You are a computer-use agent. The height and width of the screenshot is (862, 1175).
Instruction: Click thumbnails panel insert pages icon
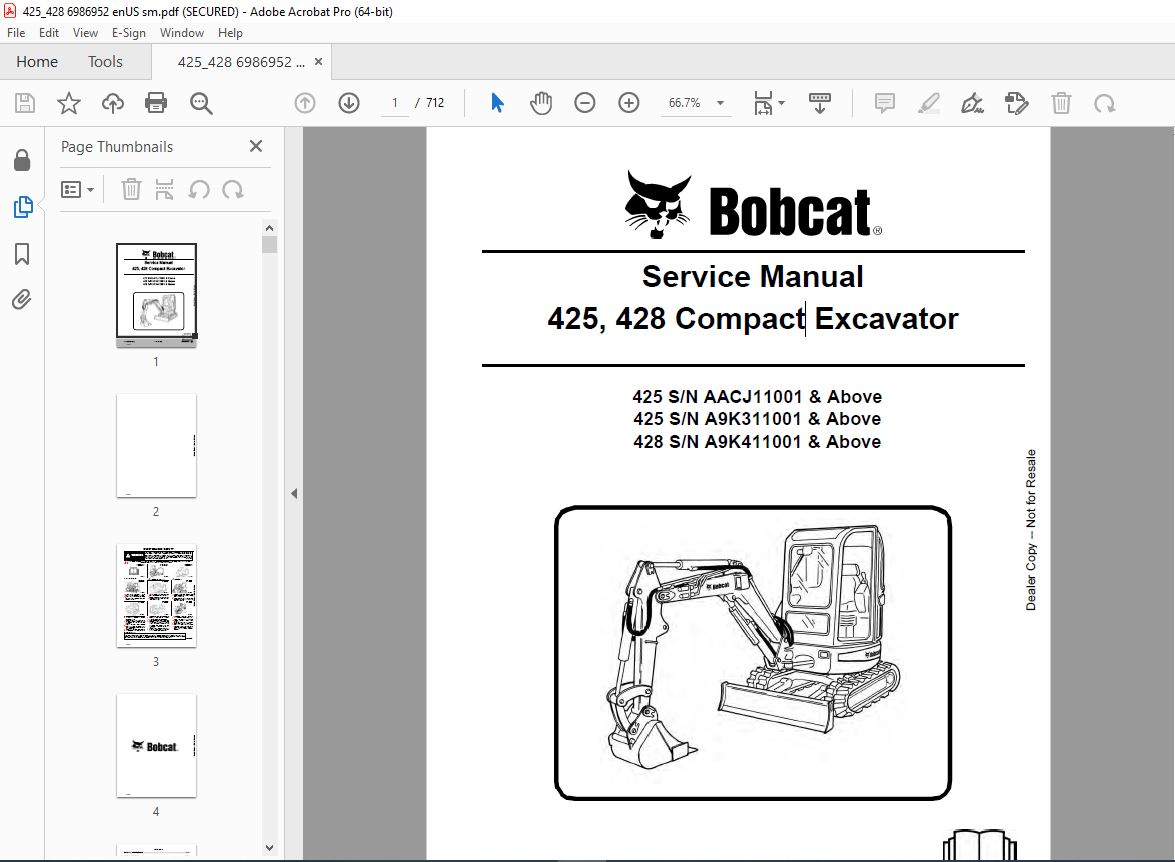[164, 190]
